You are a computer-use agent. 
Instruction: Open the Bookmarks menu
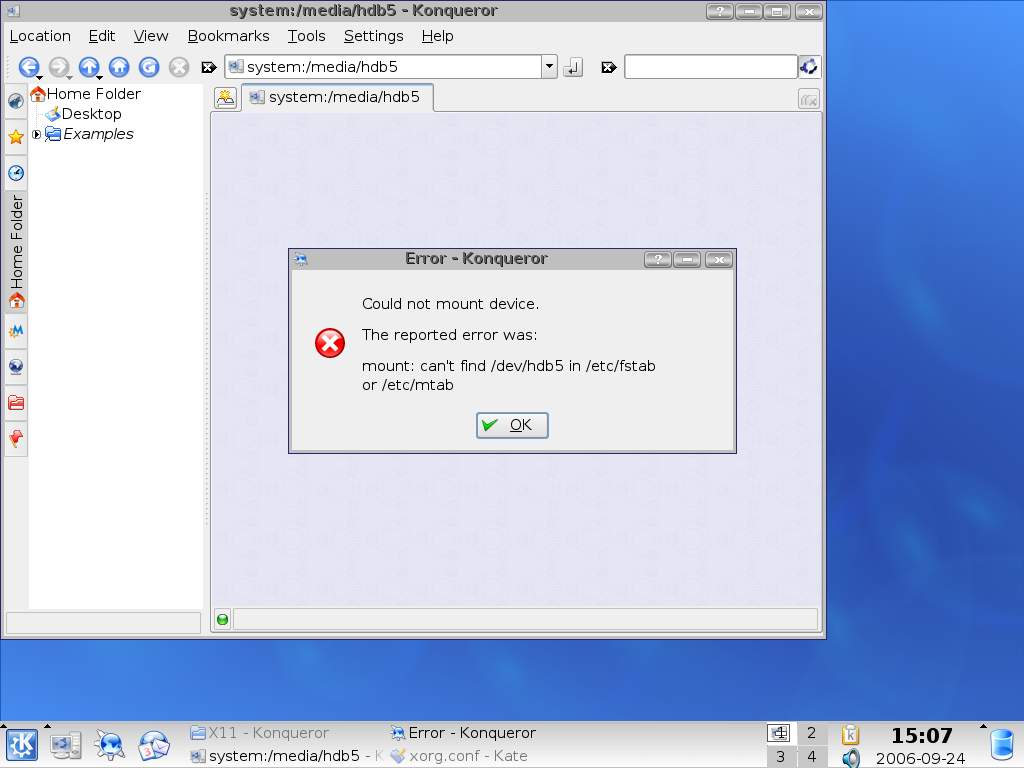(228, 36)
